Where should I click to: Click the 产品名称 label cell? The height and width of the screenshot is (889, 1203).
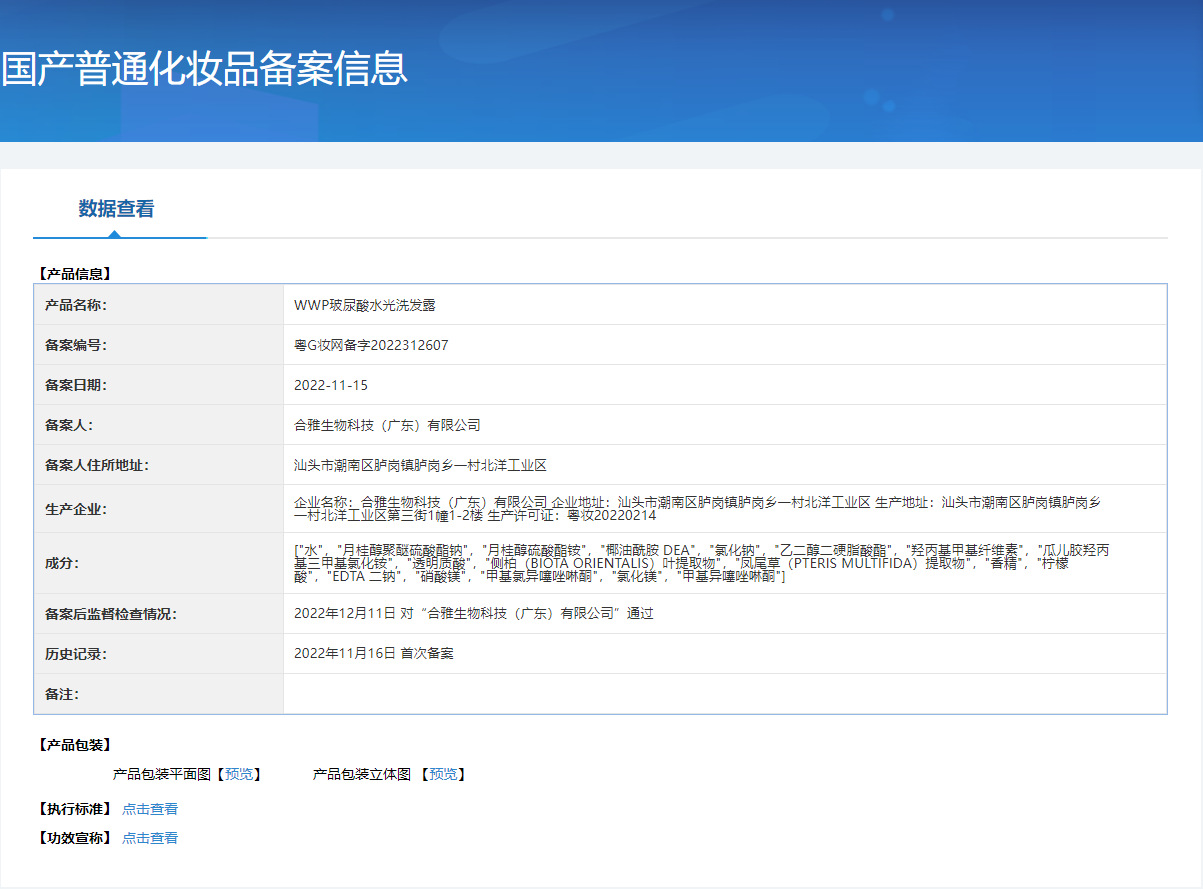tap(159, 305)
